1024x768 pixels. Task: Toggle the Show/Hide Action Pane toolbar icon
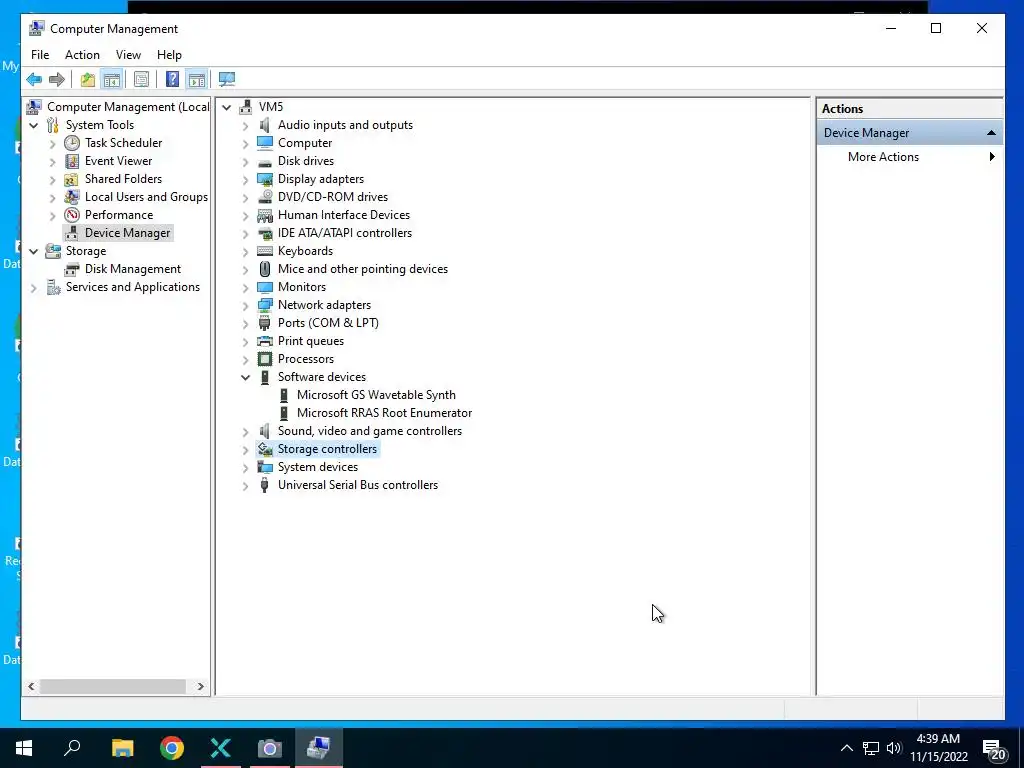[197, 80]
